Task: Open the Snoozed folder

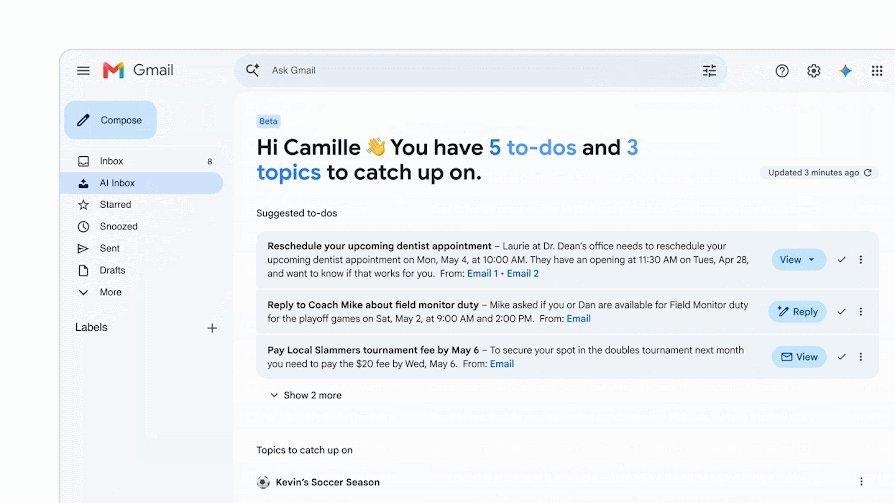Action: 143,227
